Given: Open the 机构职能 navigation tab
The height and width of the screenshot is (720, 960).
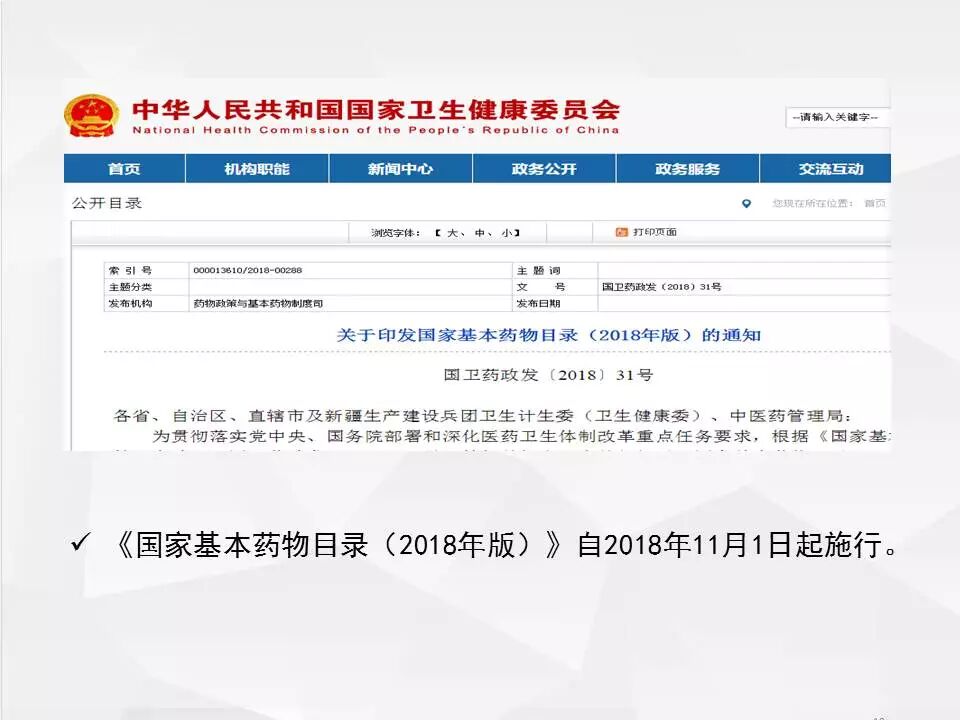Looking at the screenshot, I should click(x=257, y=169).
